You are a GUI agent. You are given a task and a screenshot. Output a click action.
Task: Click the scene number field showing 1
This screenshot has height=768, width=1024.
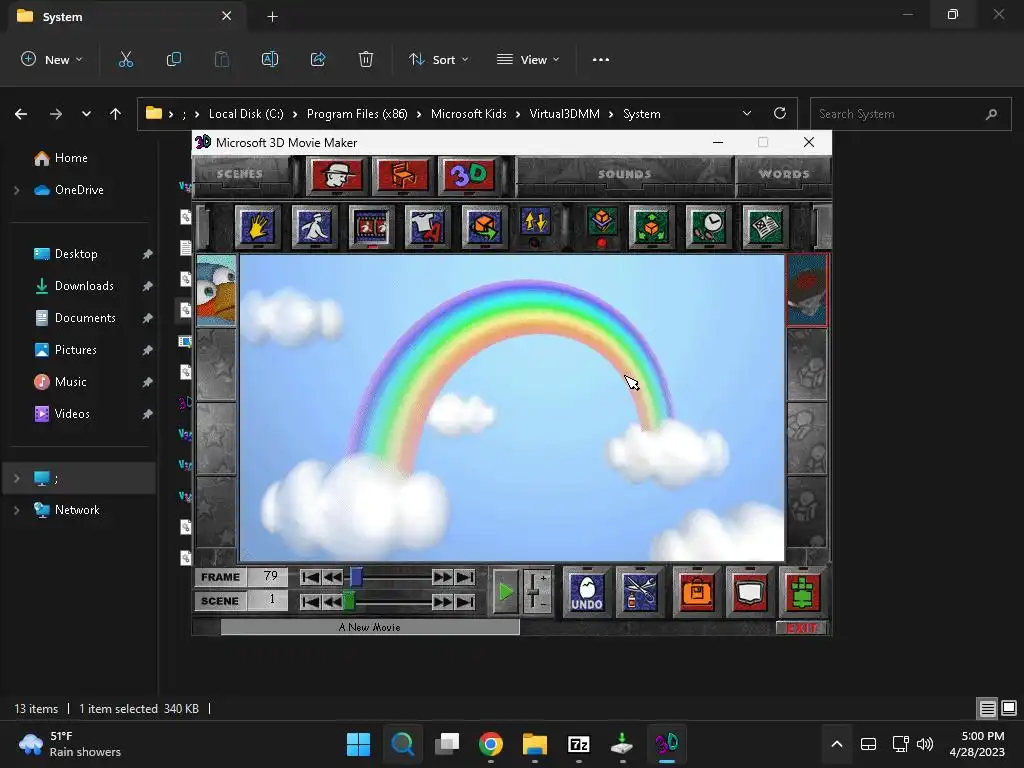click(268, 601)
